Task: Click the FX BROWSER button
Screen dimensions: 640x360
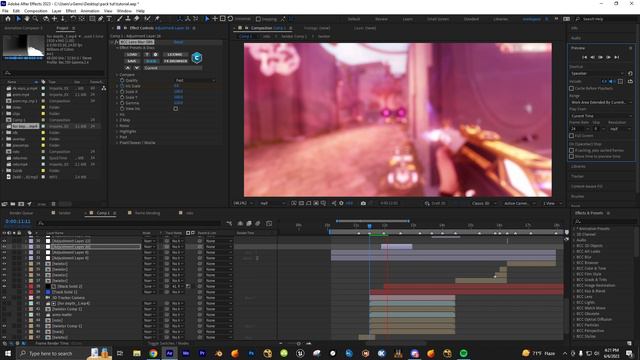Action: click(176, 61)
